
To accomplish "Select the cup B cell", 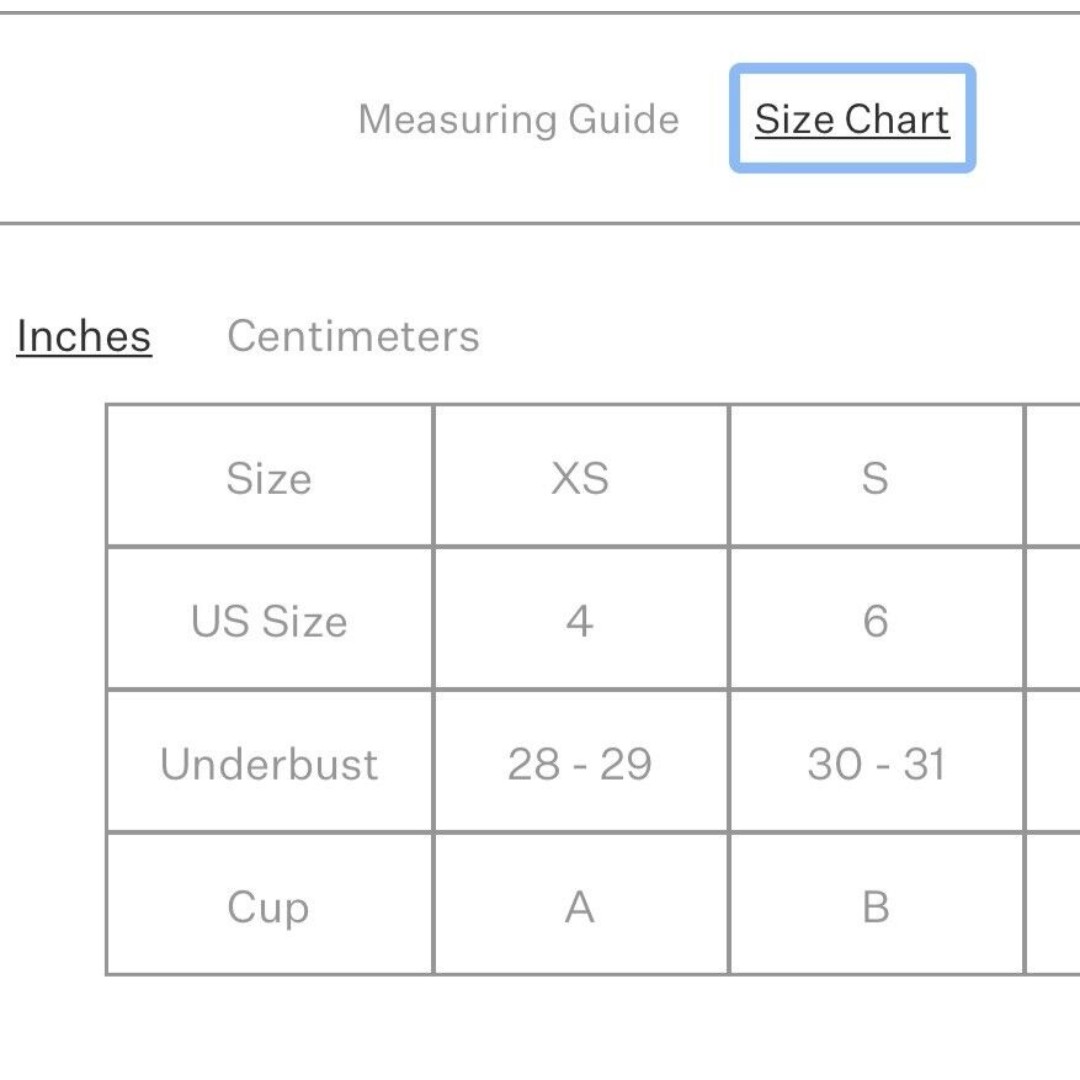I will click(876, 904).
